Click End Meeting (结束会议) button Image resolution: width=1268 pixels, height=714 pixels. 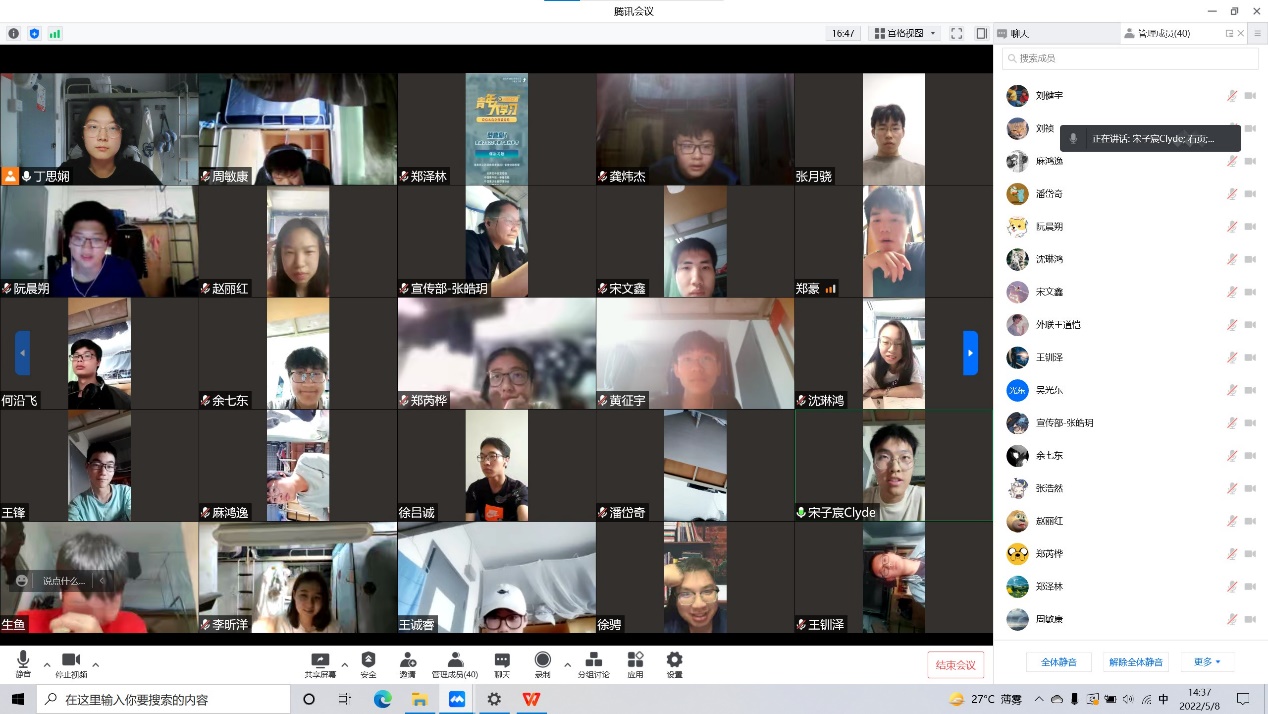click(x=955, y=665)
